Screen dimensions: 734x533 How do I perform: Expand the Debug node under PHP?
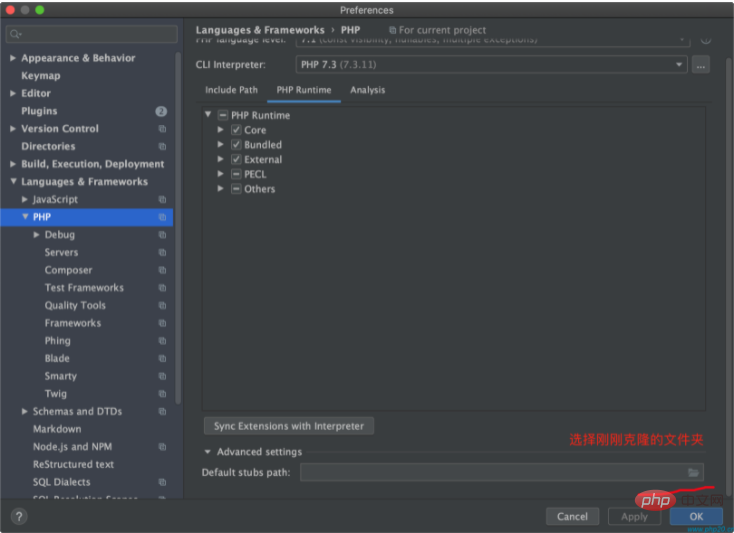(37, 235)
